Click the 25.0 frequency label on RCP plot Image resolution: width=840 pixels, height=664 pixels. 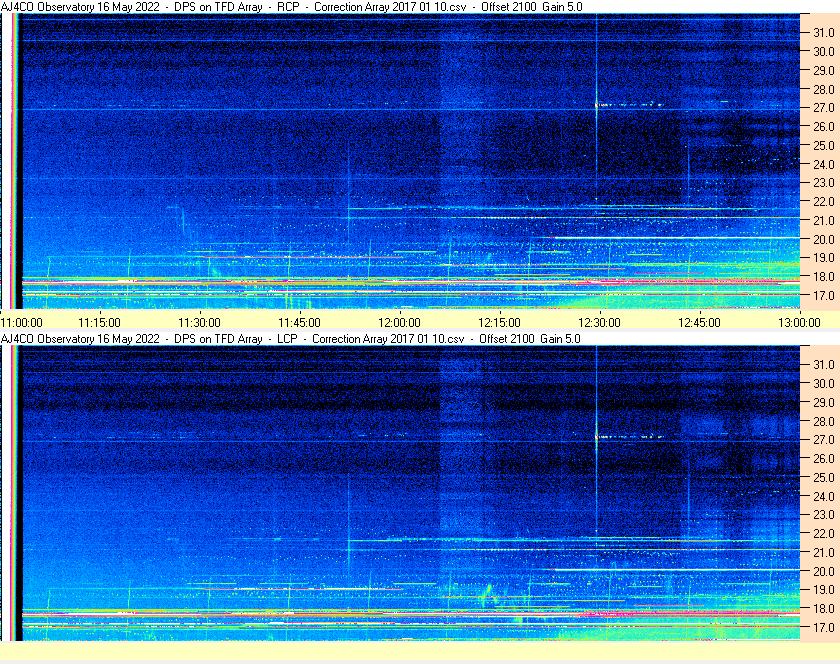click(824, 146)
